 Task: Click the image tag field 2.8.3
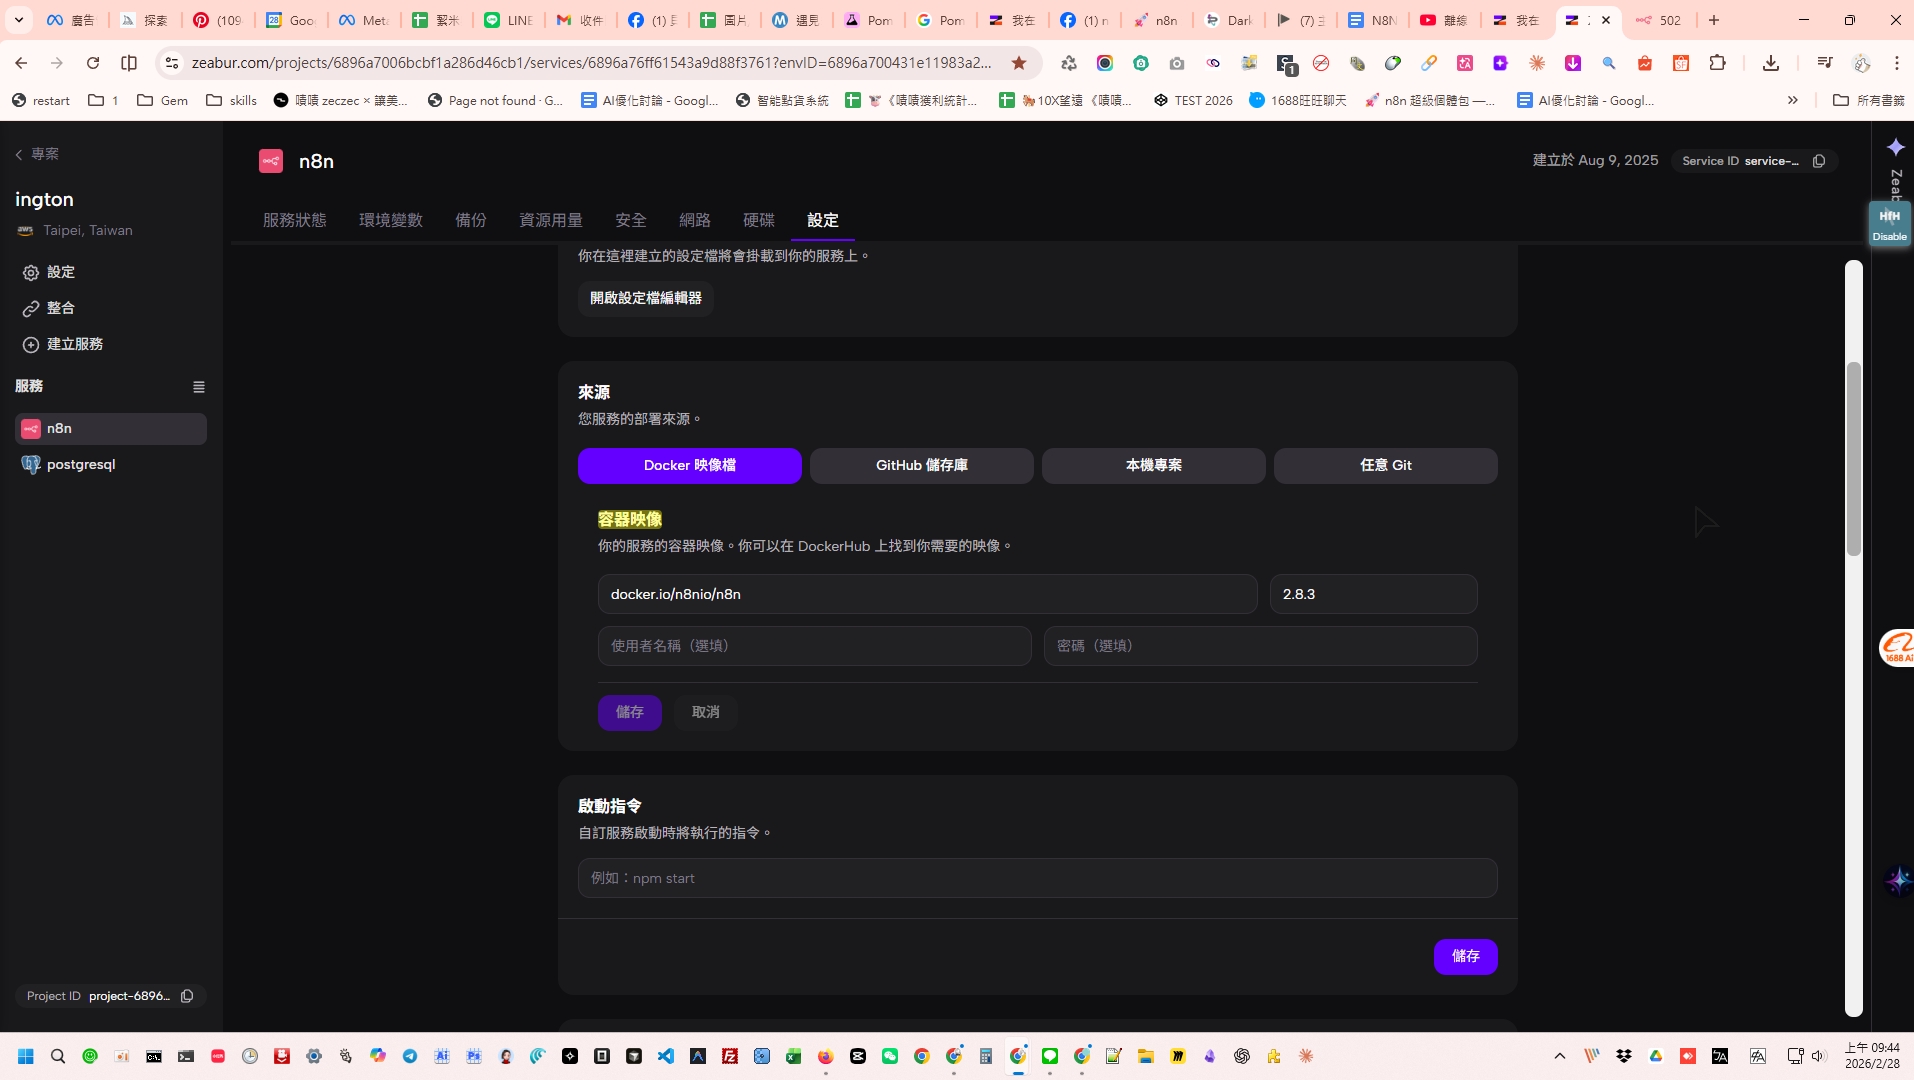tap(1374, 594)
